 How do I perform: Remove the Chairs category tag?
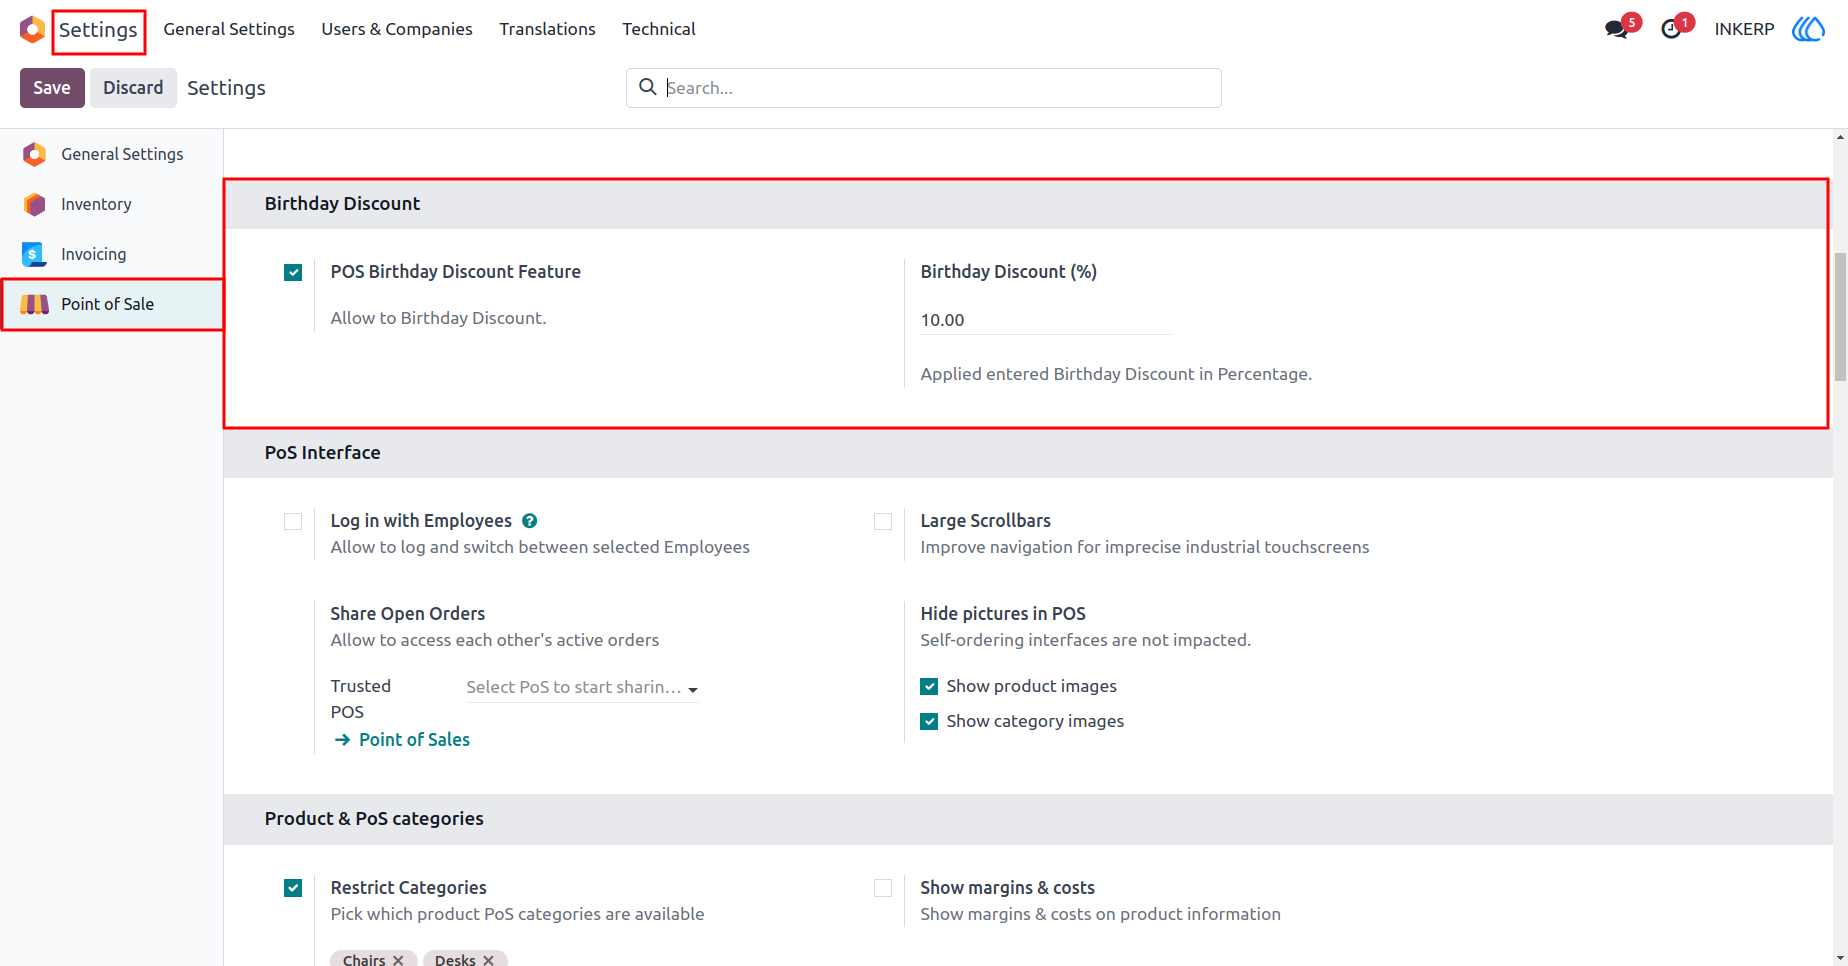(x=398, y=960)
